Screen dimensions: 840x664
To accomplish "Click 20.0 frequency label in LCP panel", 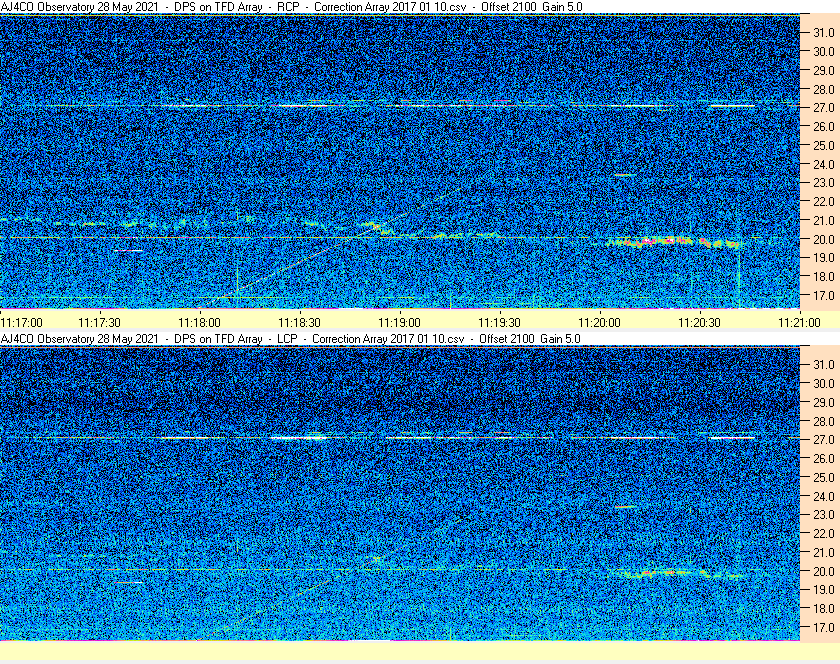I will (x=824, y=571).
